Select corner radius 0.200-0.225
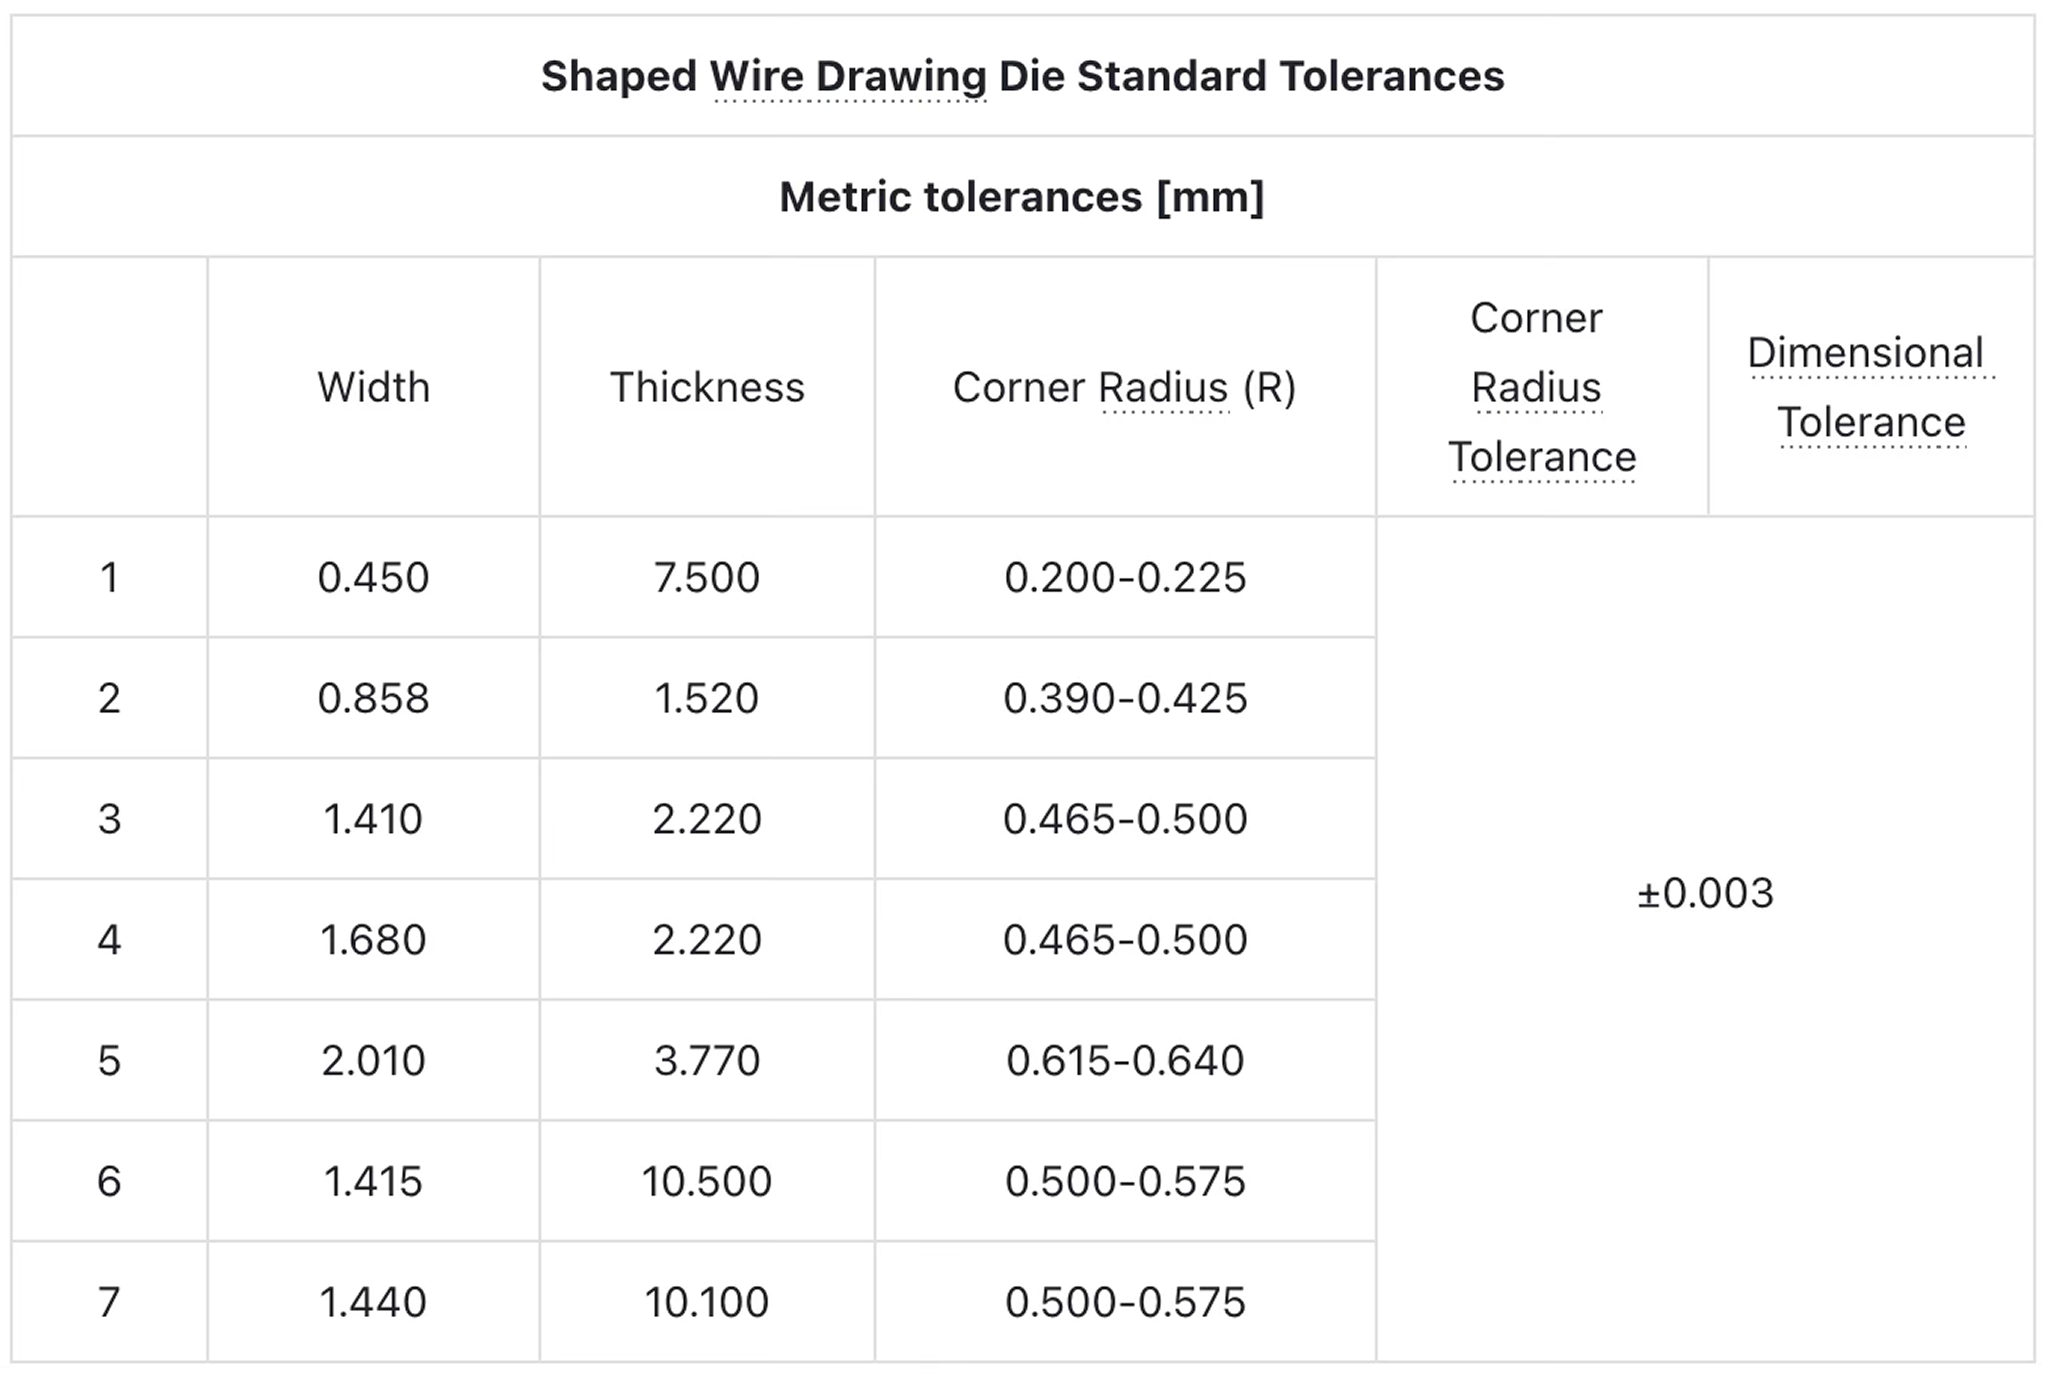Viewport: 2046px width, 1374px height. (1125, 577)
